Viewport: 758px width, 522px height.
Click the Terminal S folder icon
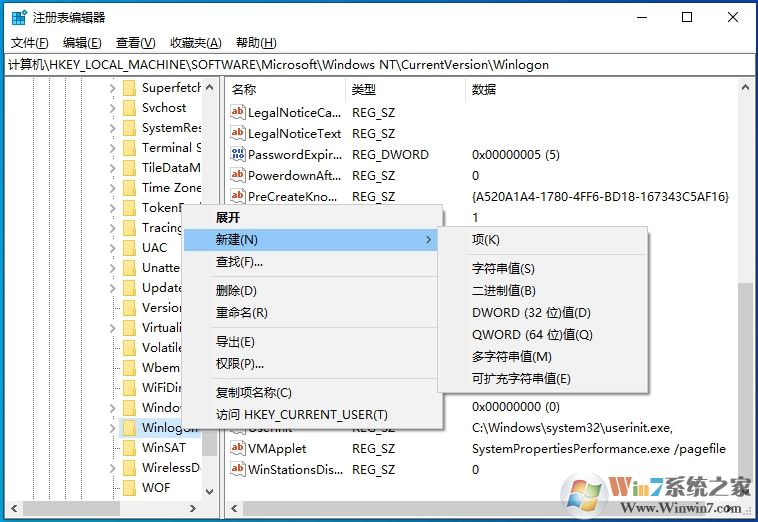tap(129, 148)
